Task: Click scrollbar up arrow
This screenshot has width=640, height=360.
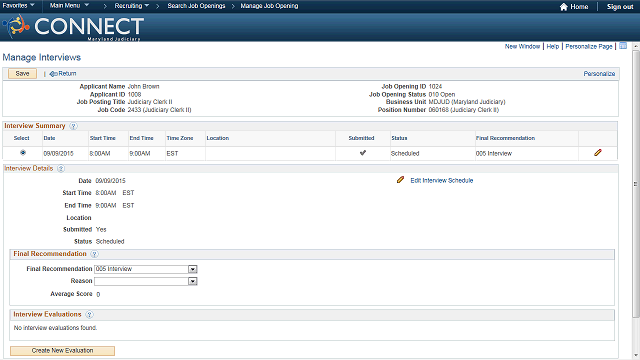Action: (x=636, y=47)
